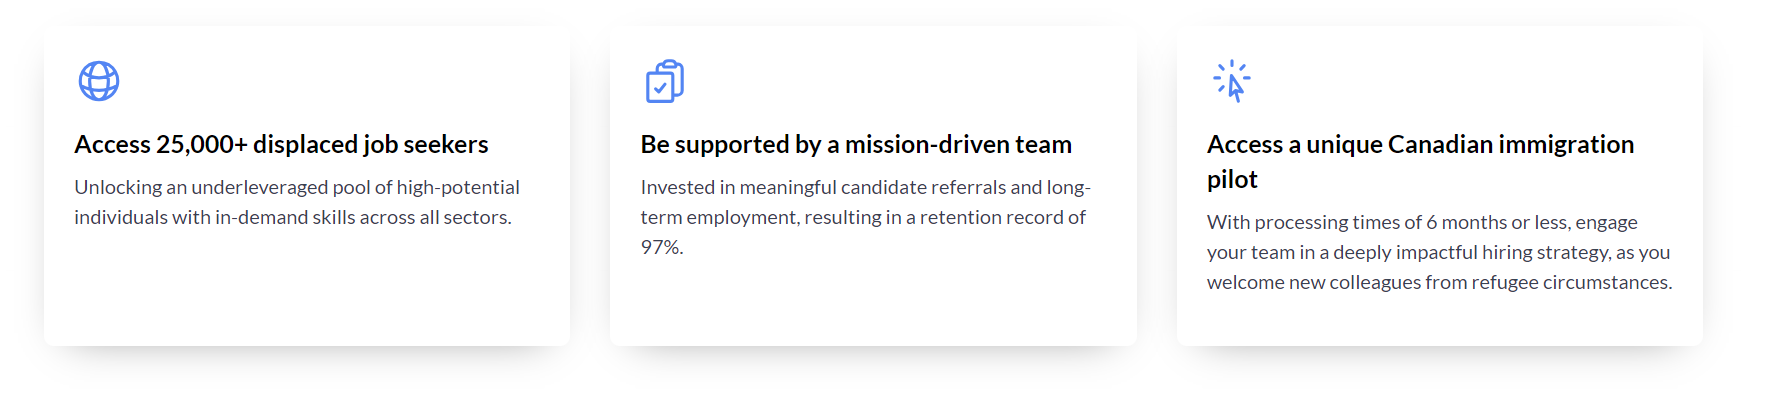
Task: Open the "Be supported by a mission-driven team" heading
Action: click(x=856, y=144)
